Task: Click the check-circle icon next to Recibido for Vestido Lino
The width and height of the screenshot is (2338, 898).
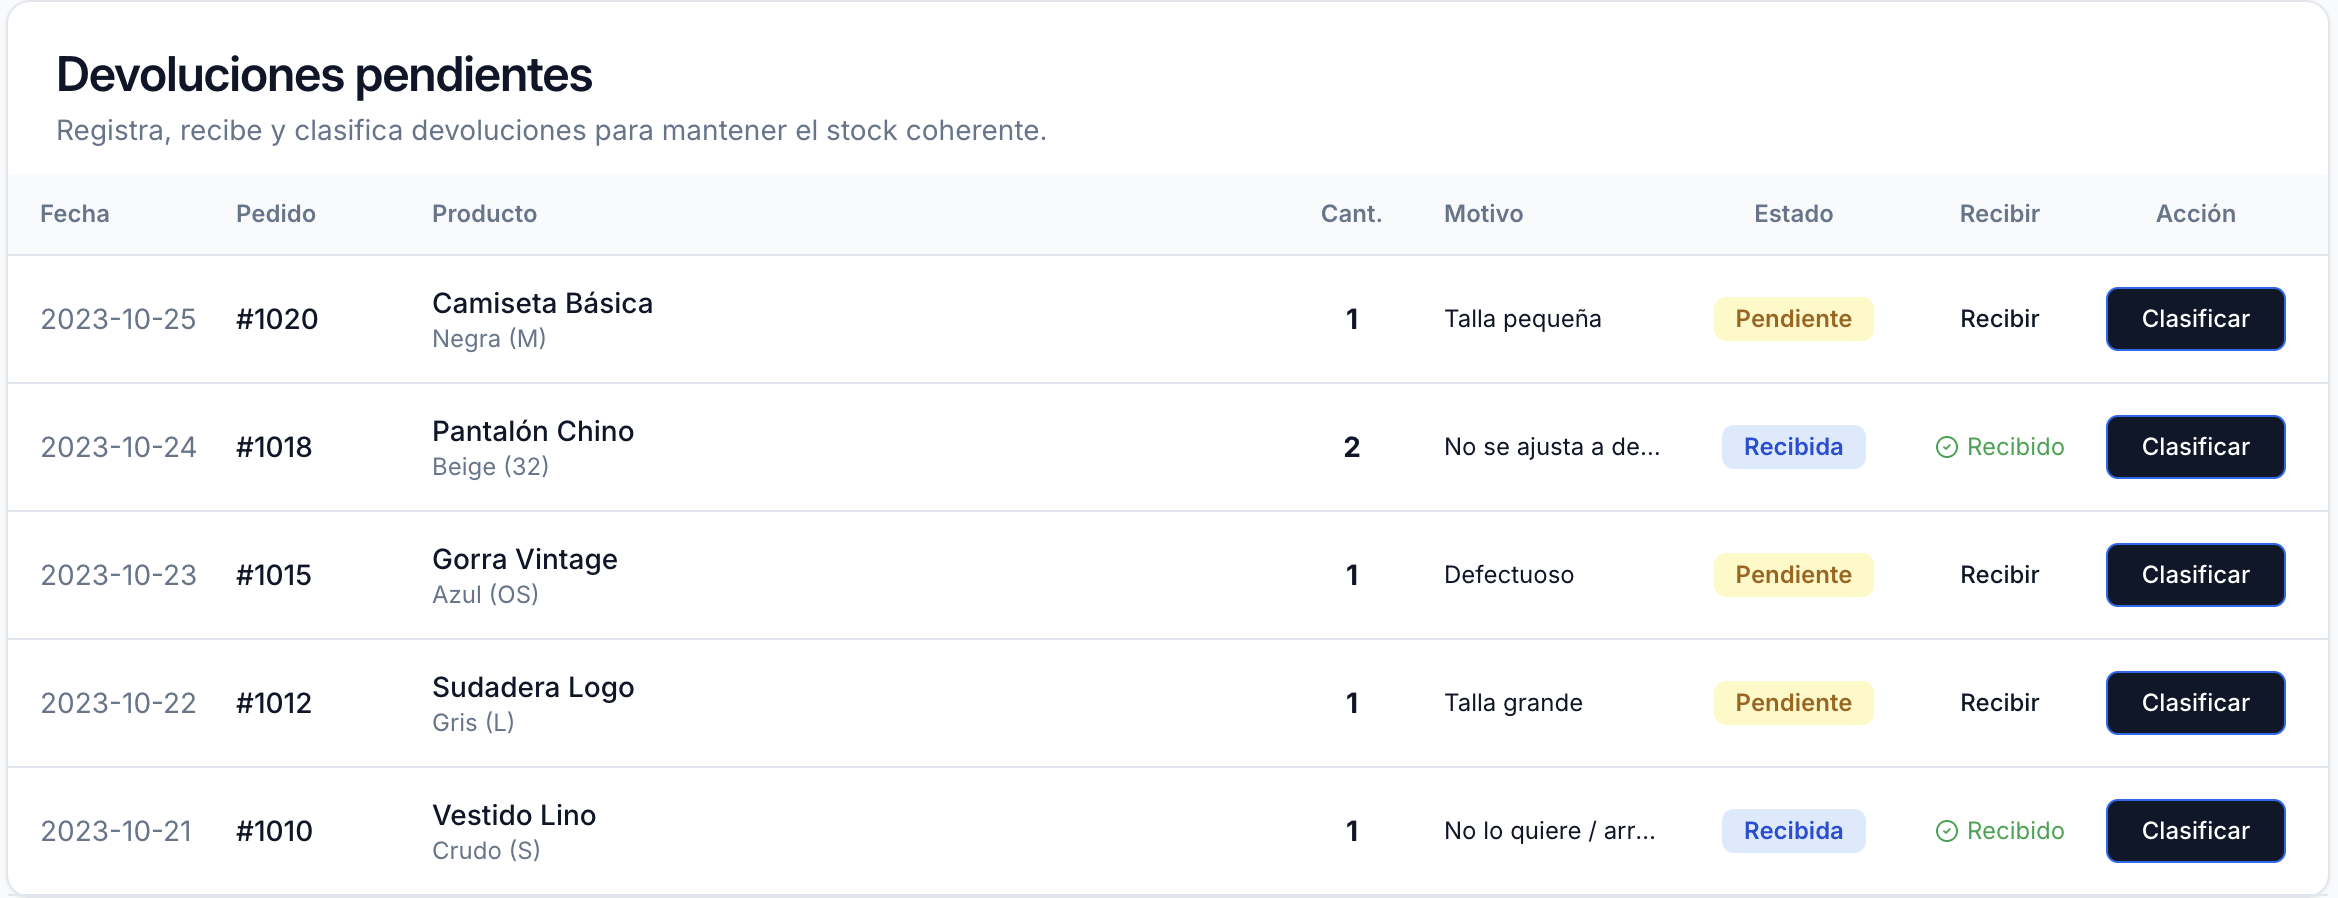Action: (1945, 831)
